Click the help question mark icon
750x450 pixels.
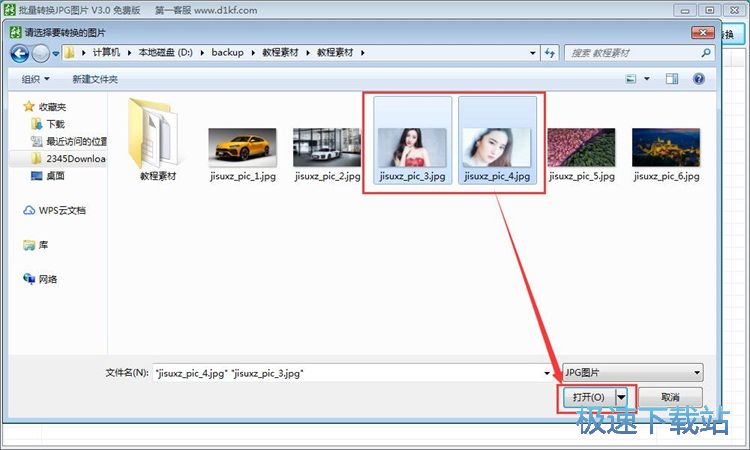(699, 78)
